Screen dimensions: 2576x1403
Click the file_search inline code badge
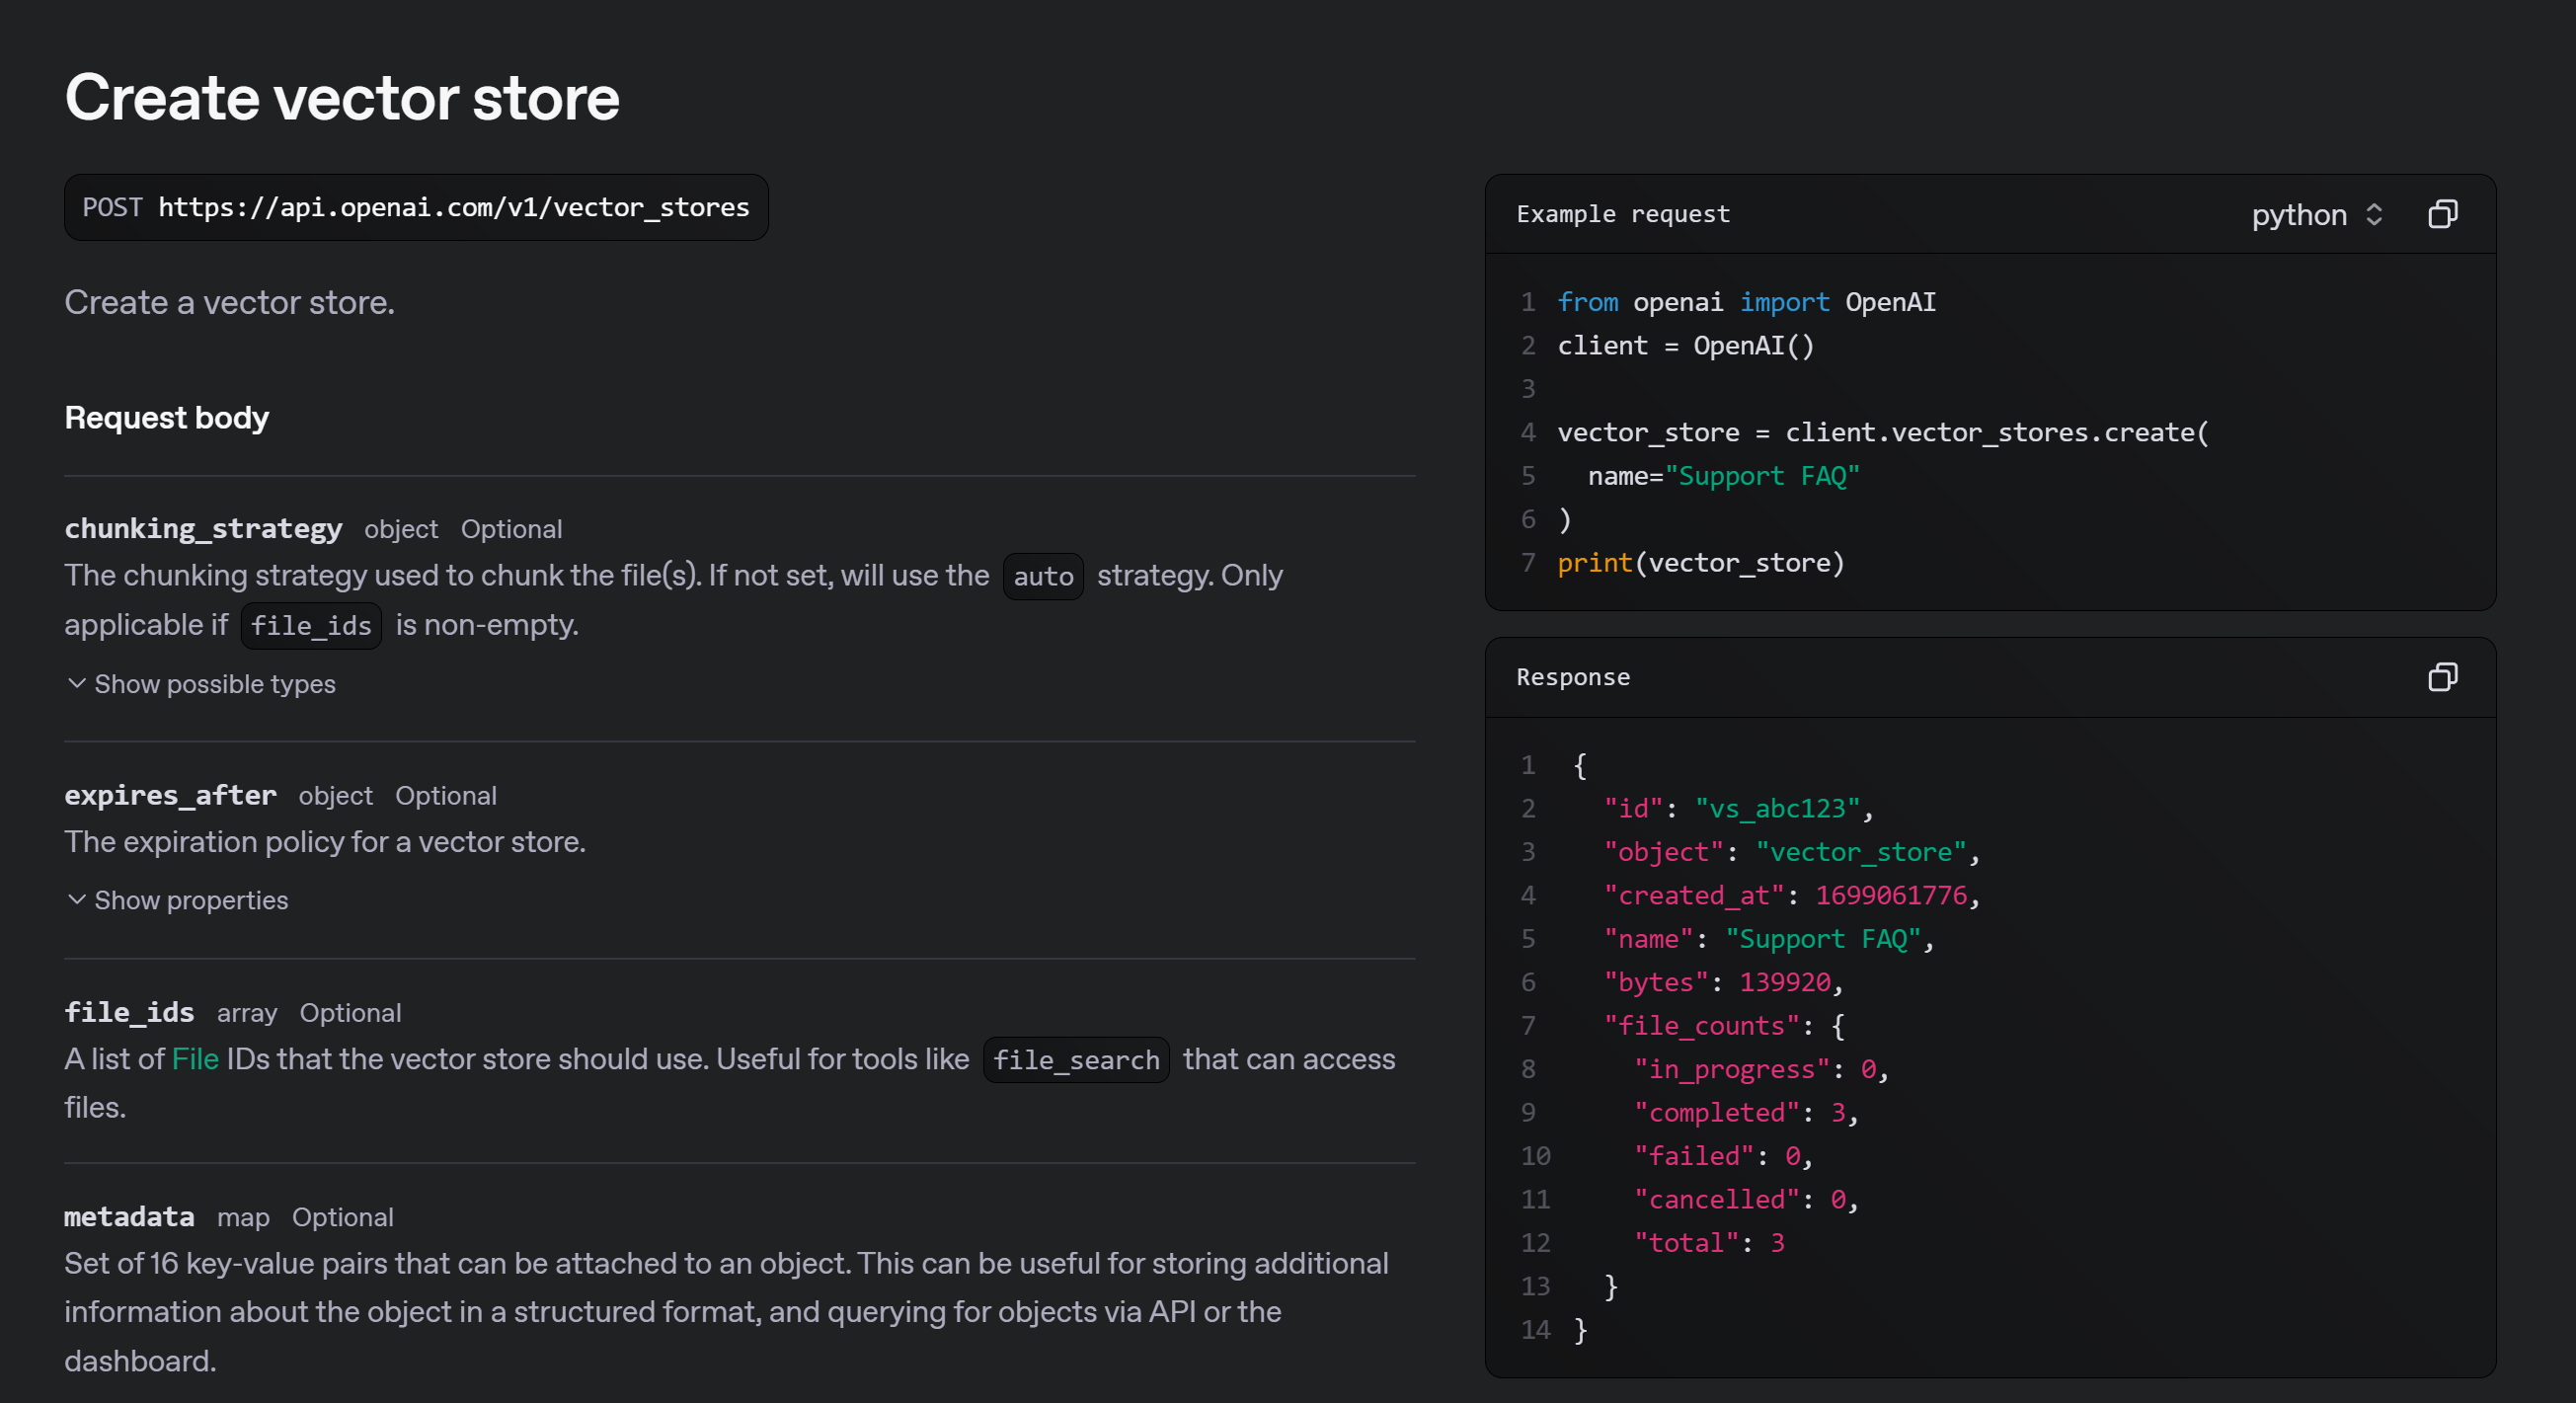[x=1076, y=1060]
